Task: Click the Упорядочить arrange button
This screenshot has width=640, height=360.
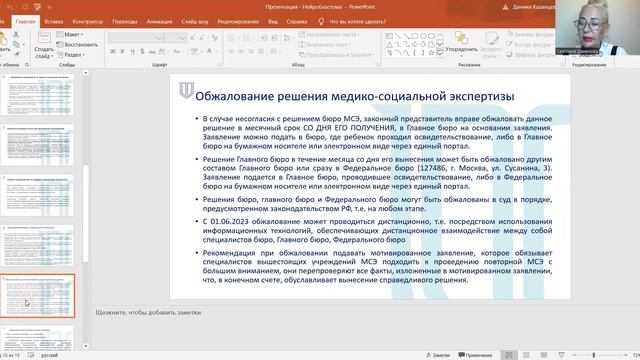Action: pos(461,44)
